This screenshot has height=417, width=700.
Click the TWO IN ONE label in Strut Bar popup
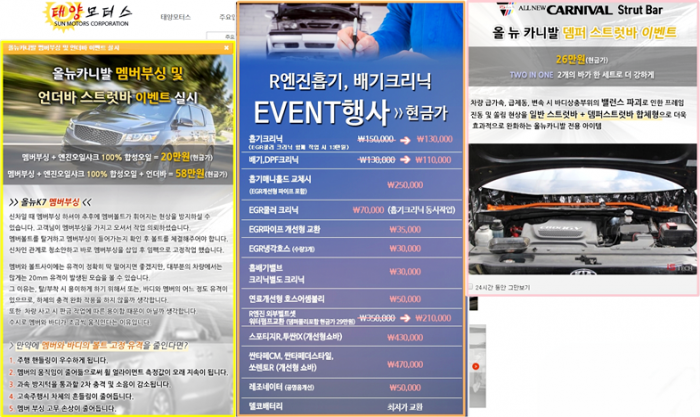[x=531, y=75]
